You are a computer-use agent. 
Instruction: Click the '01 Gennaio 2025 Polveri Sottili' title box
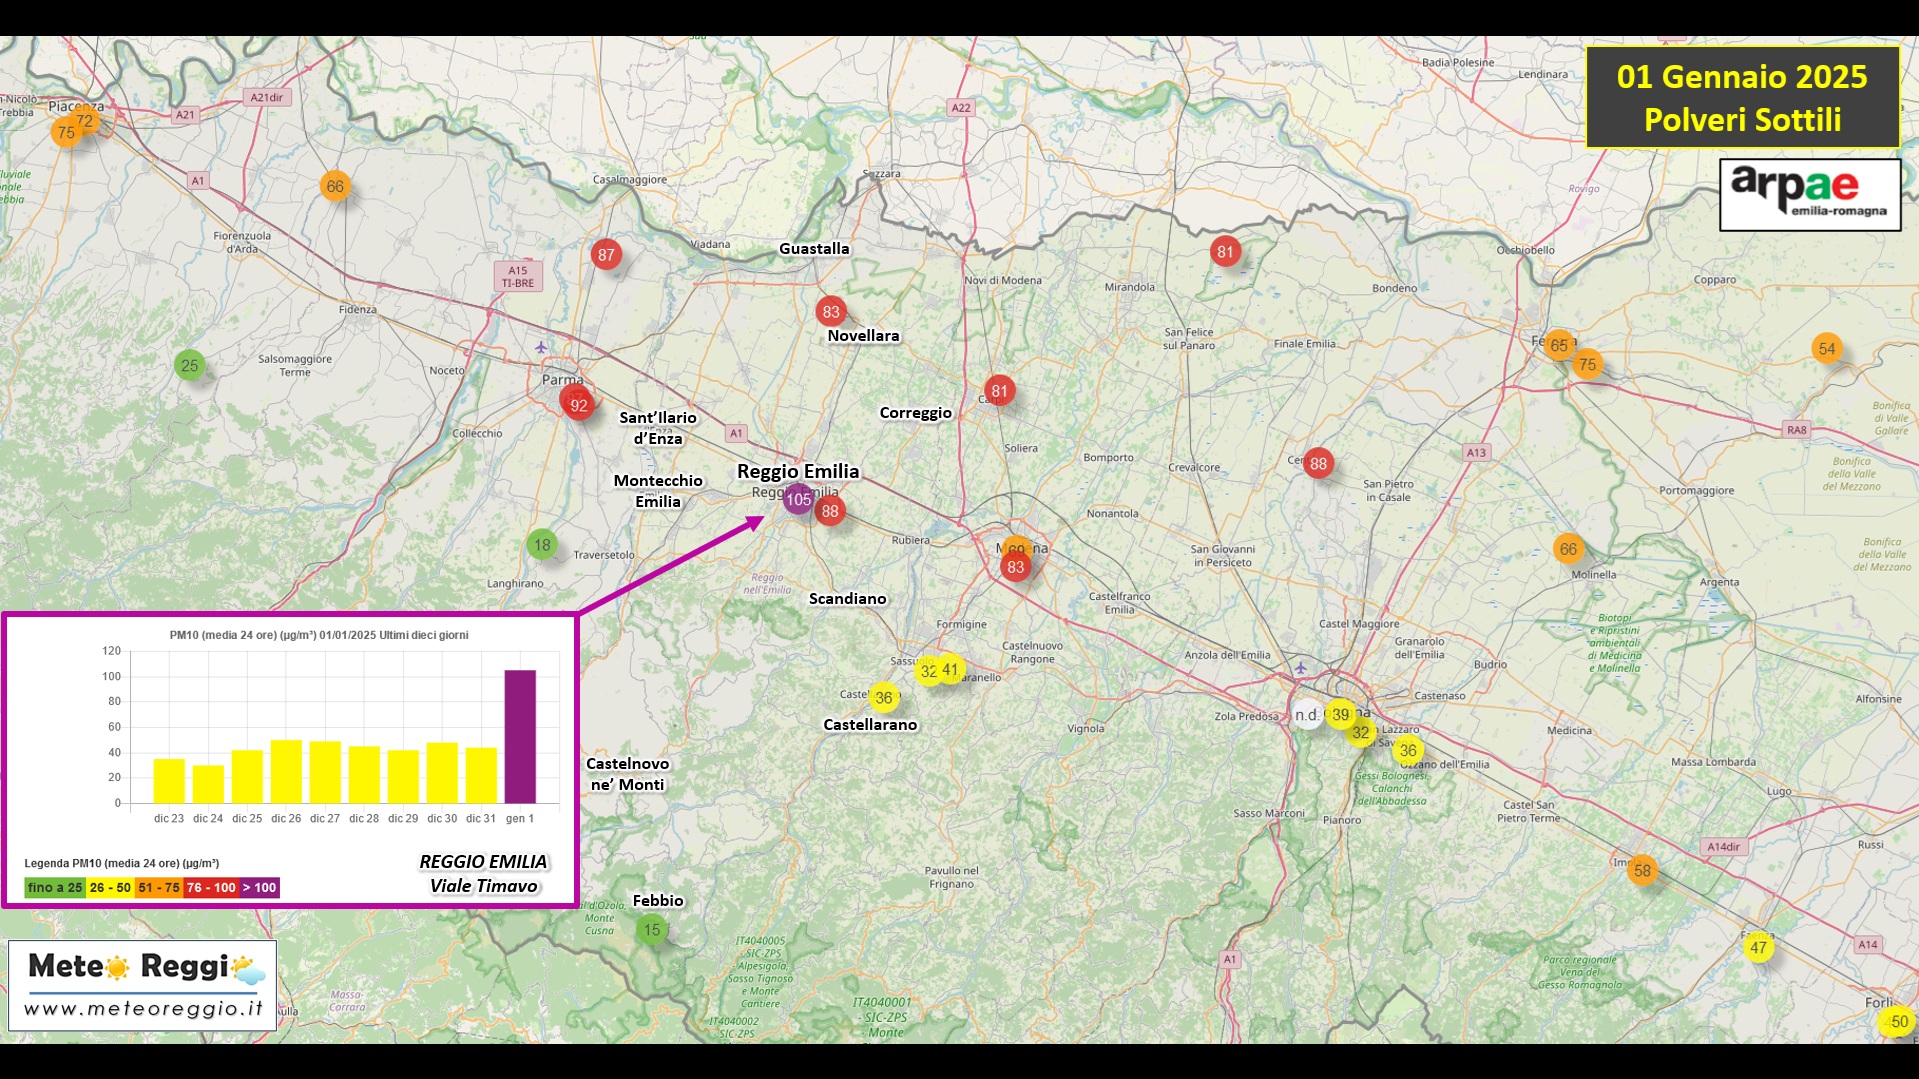pyautogui.click(x=1742, y=98)
